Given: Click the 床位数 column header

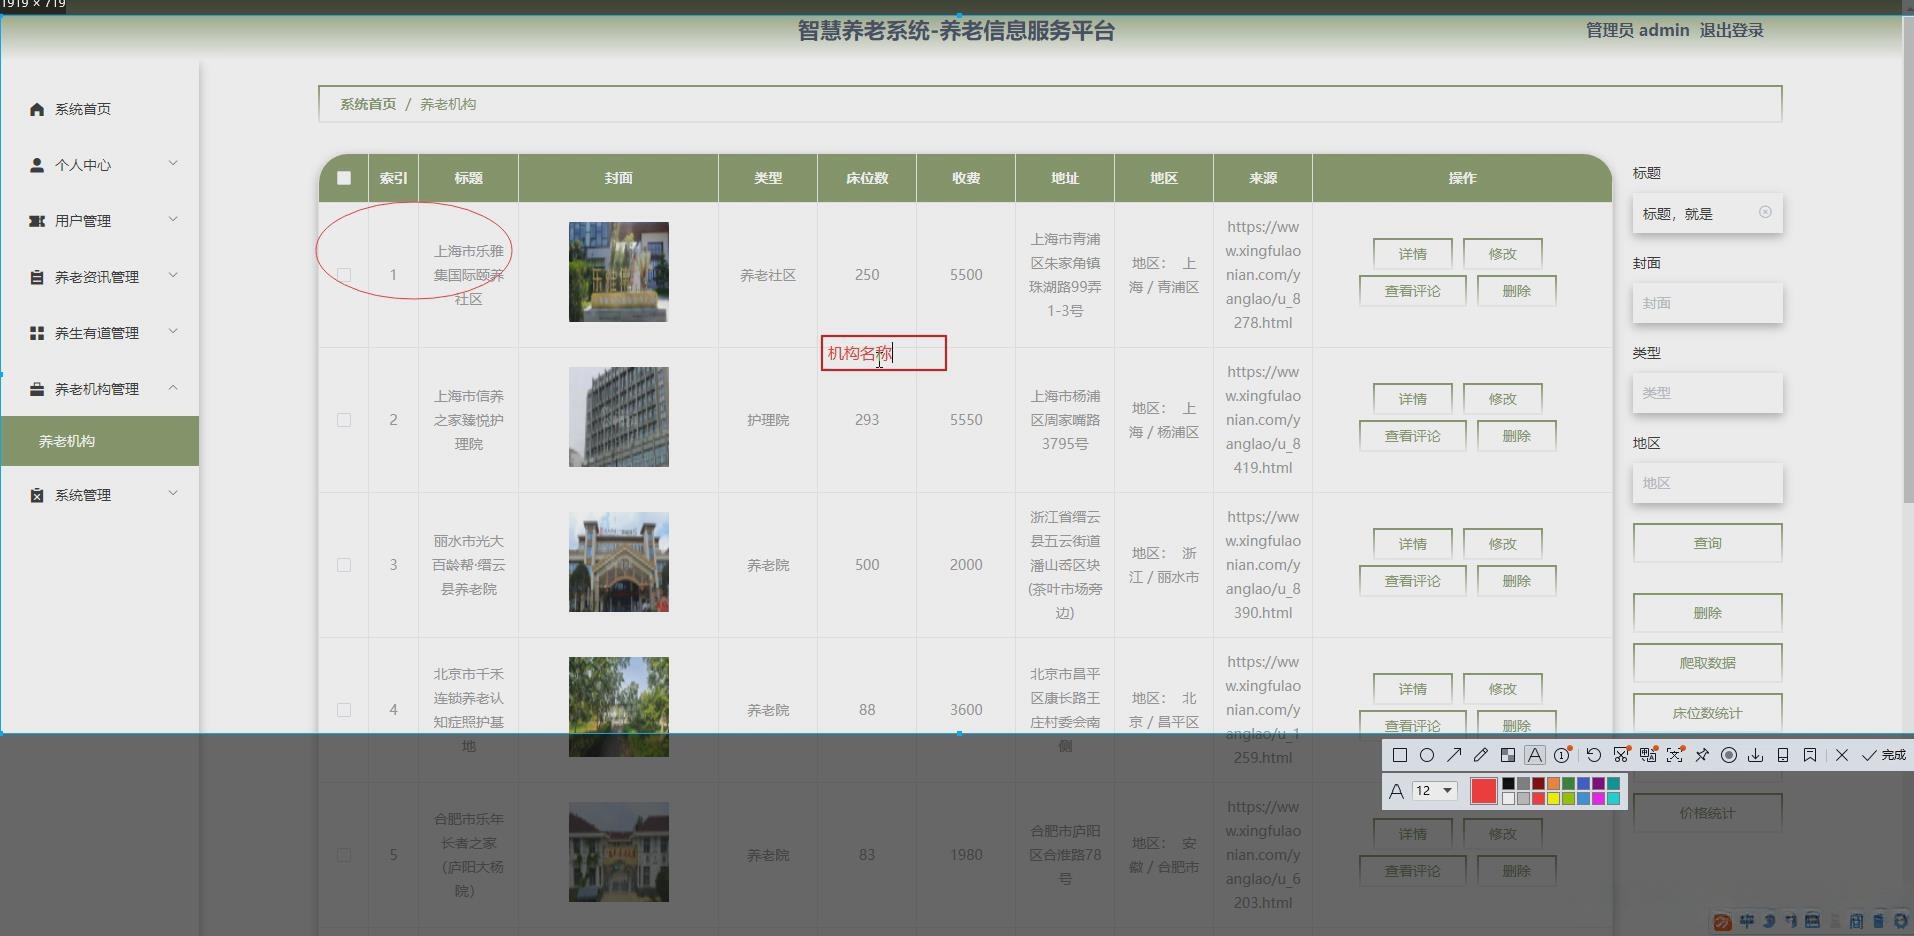Looking at the screenshot, I should 867,178.
